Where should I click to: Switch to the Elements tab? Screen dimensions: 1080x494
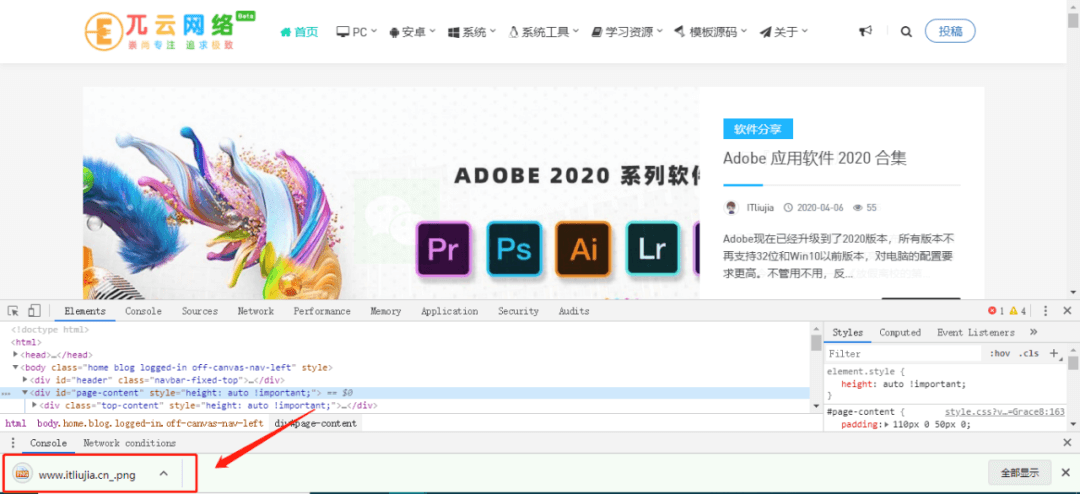[85, 311]
